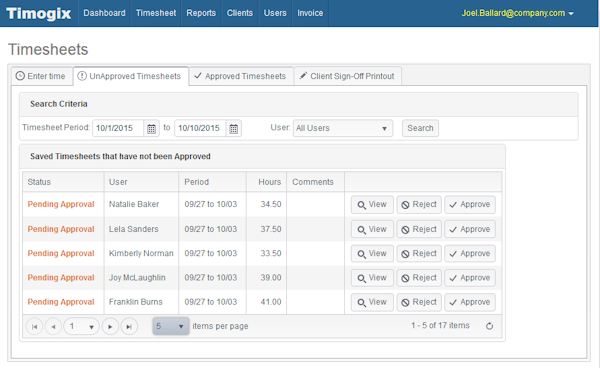
Task: Open the page number dropdown
Action: pyautogui.click(x=82, y=327)
